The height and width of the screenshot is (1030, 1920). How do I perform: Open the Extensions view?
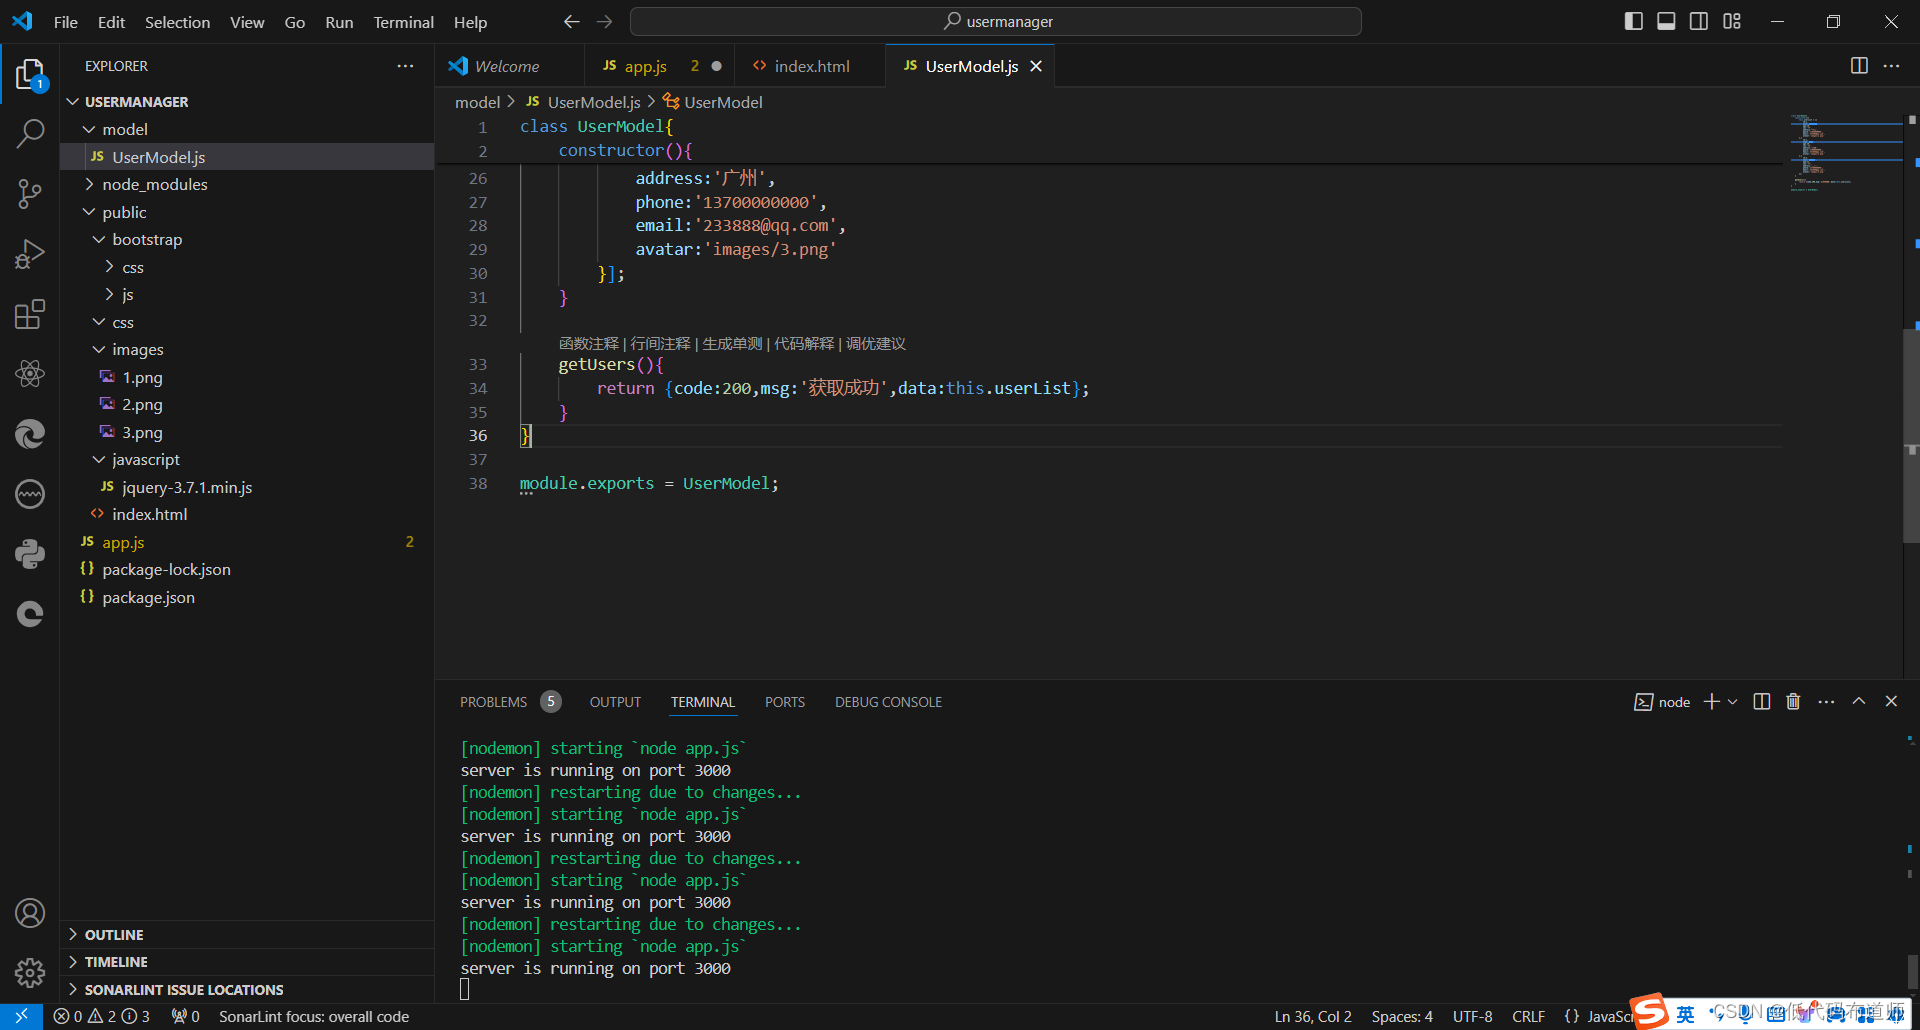point(30,314)
